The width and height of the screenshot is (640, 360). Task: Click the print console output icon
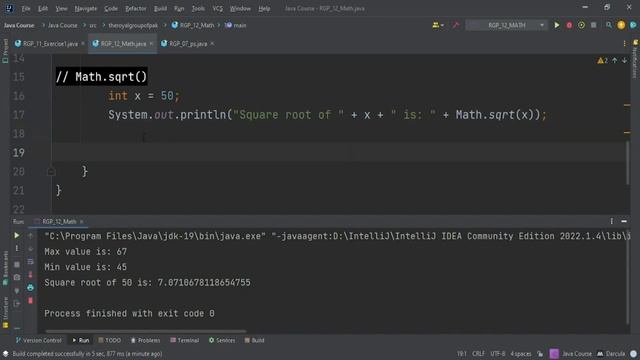pyautogui.click(x=30, y=288)
